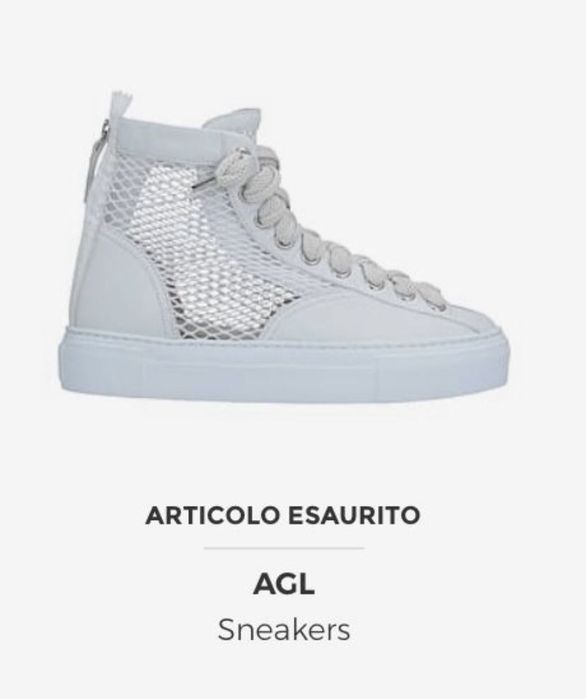
Task: Open the Sneakers category link
Action: pyautogui.click(x=284, y=630)
